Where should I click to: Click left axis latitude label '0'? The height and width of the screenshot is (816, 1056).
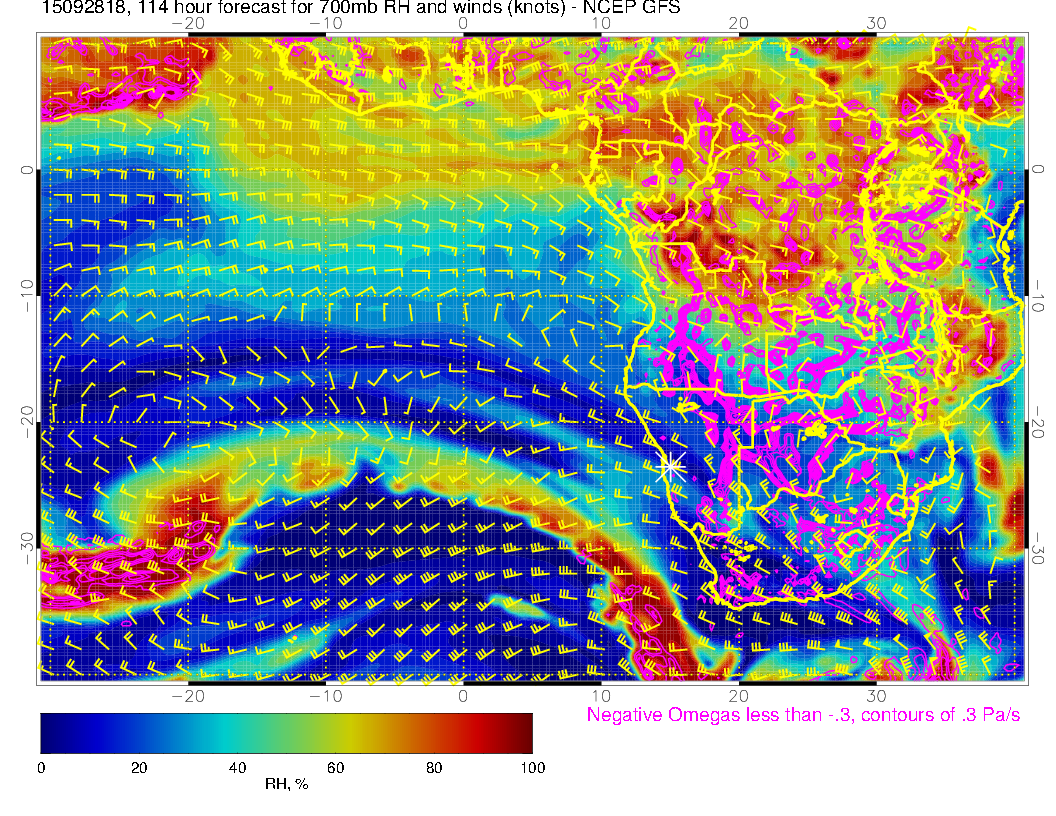coord(26,170)
